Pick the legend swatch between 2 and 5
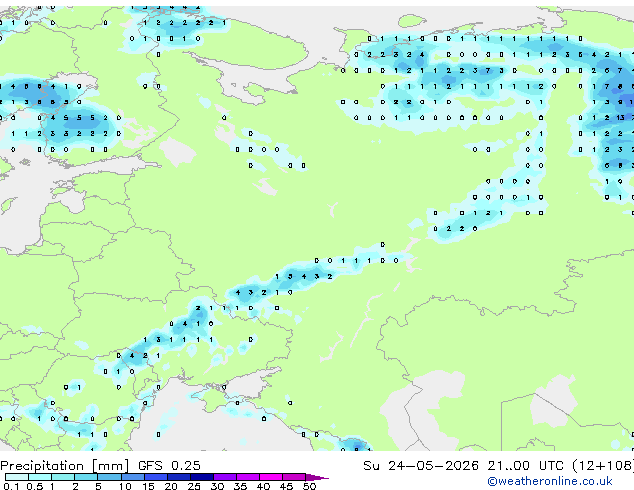634x490 pixels. [x=86, y=477]
